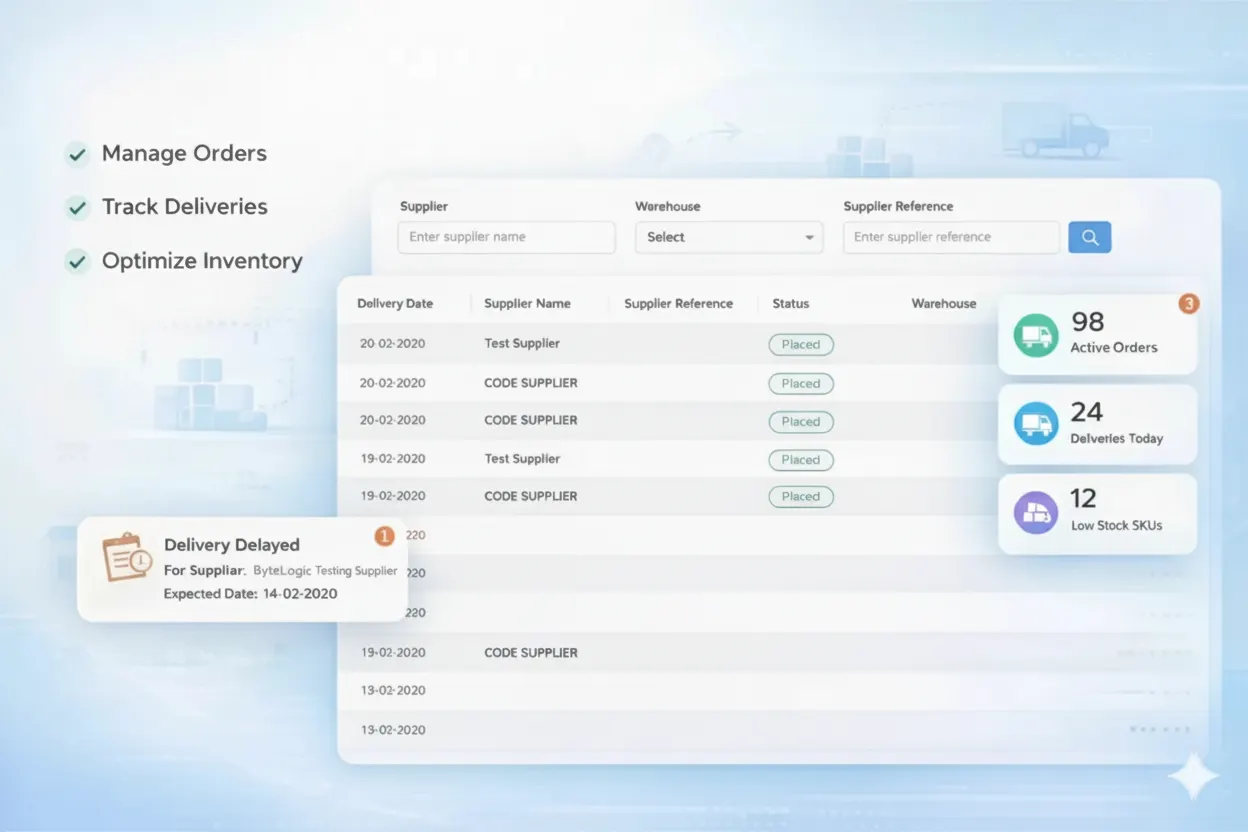
Task: Click the Track Deliveries checkmark
Action: (76, 208)
